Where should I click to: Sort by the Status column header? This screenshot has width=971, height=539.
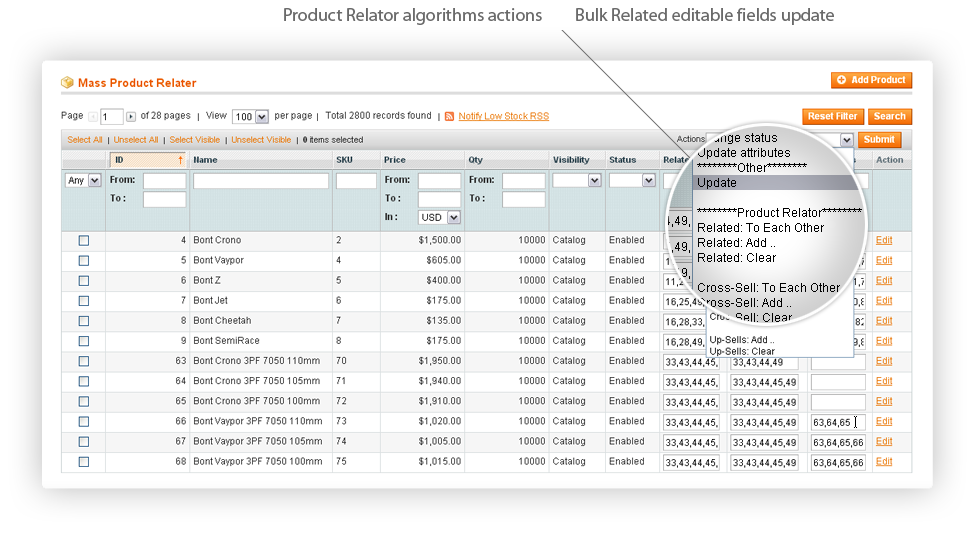click(x=622, y=160)
